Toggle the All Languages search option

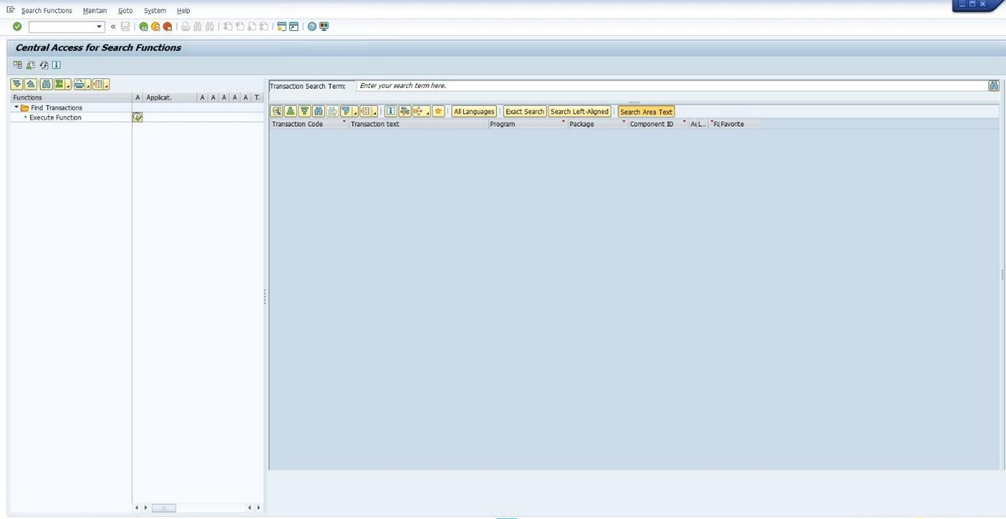(474, 112)
